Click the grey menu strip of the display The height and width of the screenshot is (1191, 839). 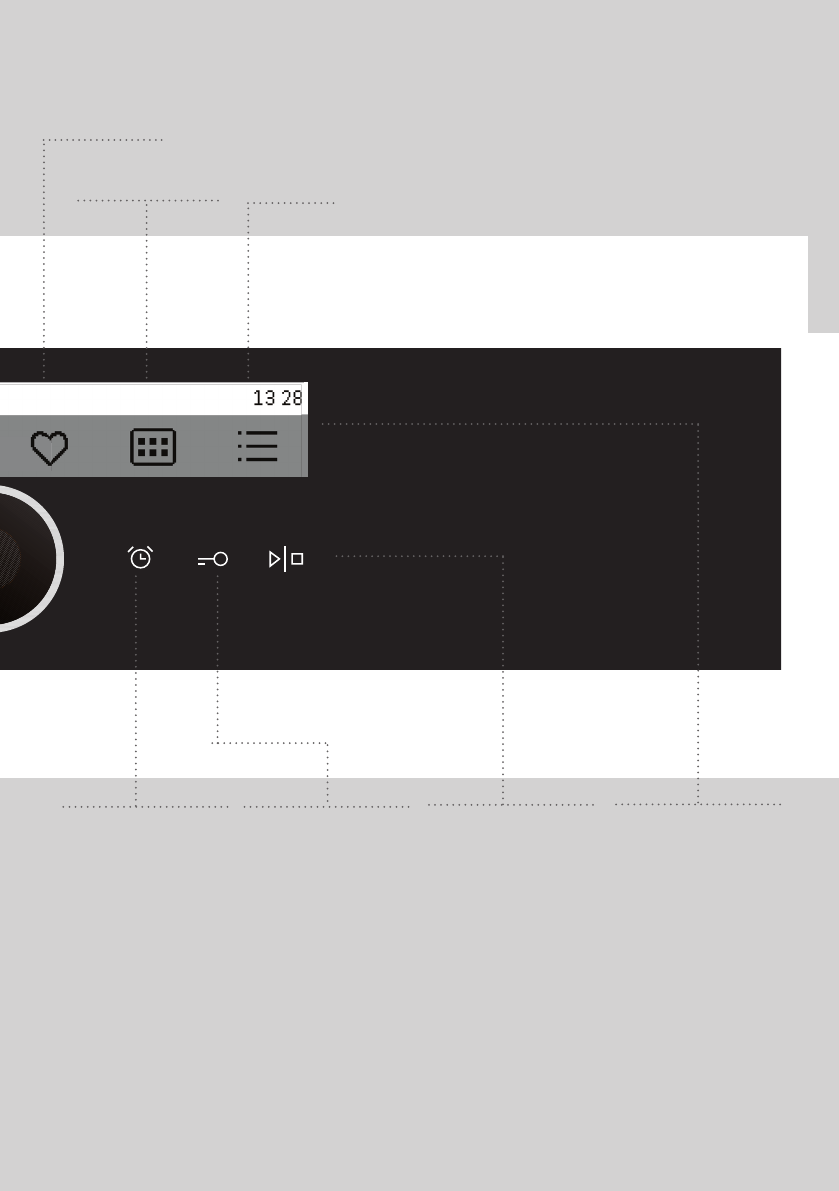(x=153, y=446)
